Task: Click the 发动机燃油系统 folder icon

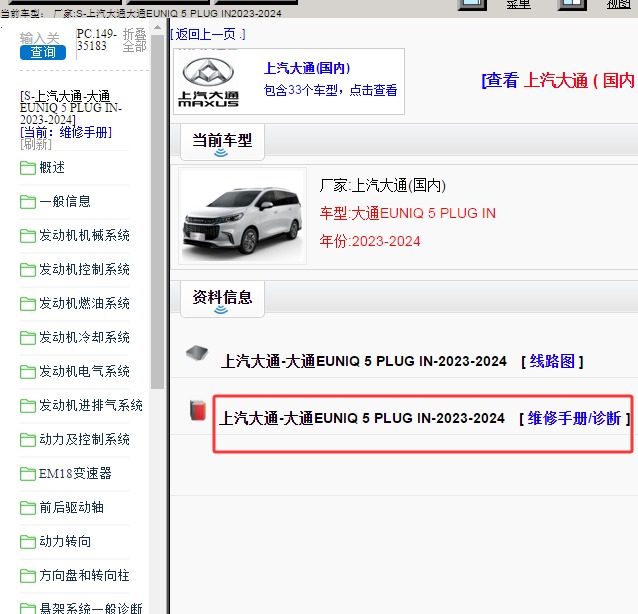Action: pos(28,304)
